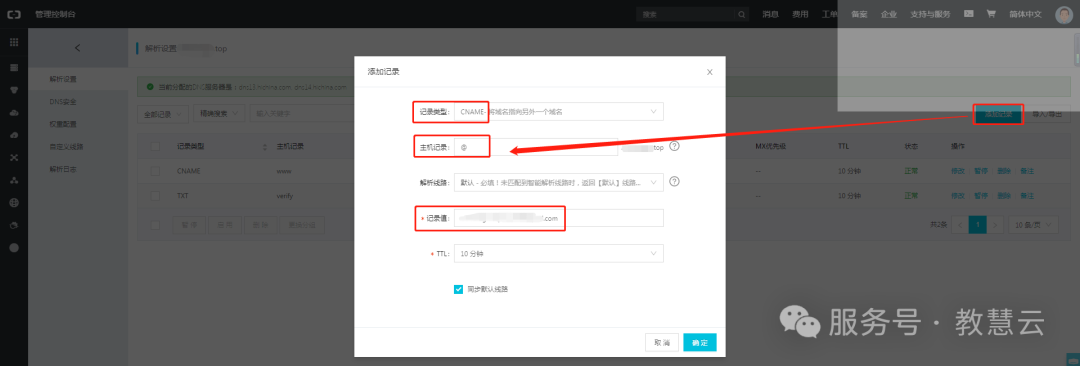Open 支持与服务 in the top navigation

pyautogui.click(x=931, y=14)
